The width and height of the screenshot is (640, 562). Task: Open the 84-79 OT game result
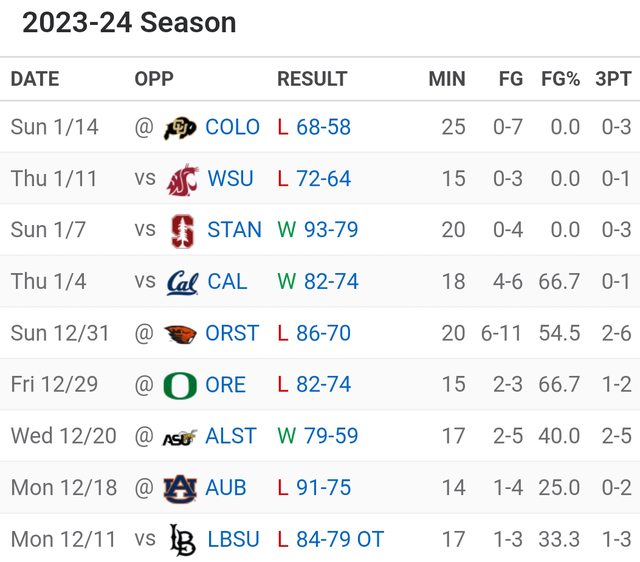coord(340,539)
